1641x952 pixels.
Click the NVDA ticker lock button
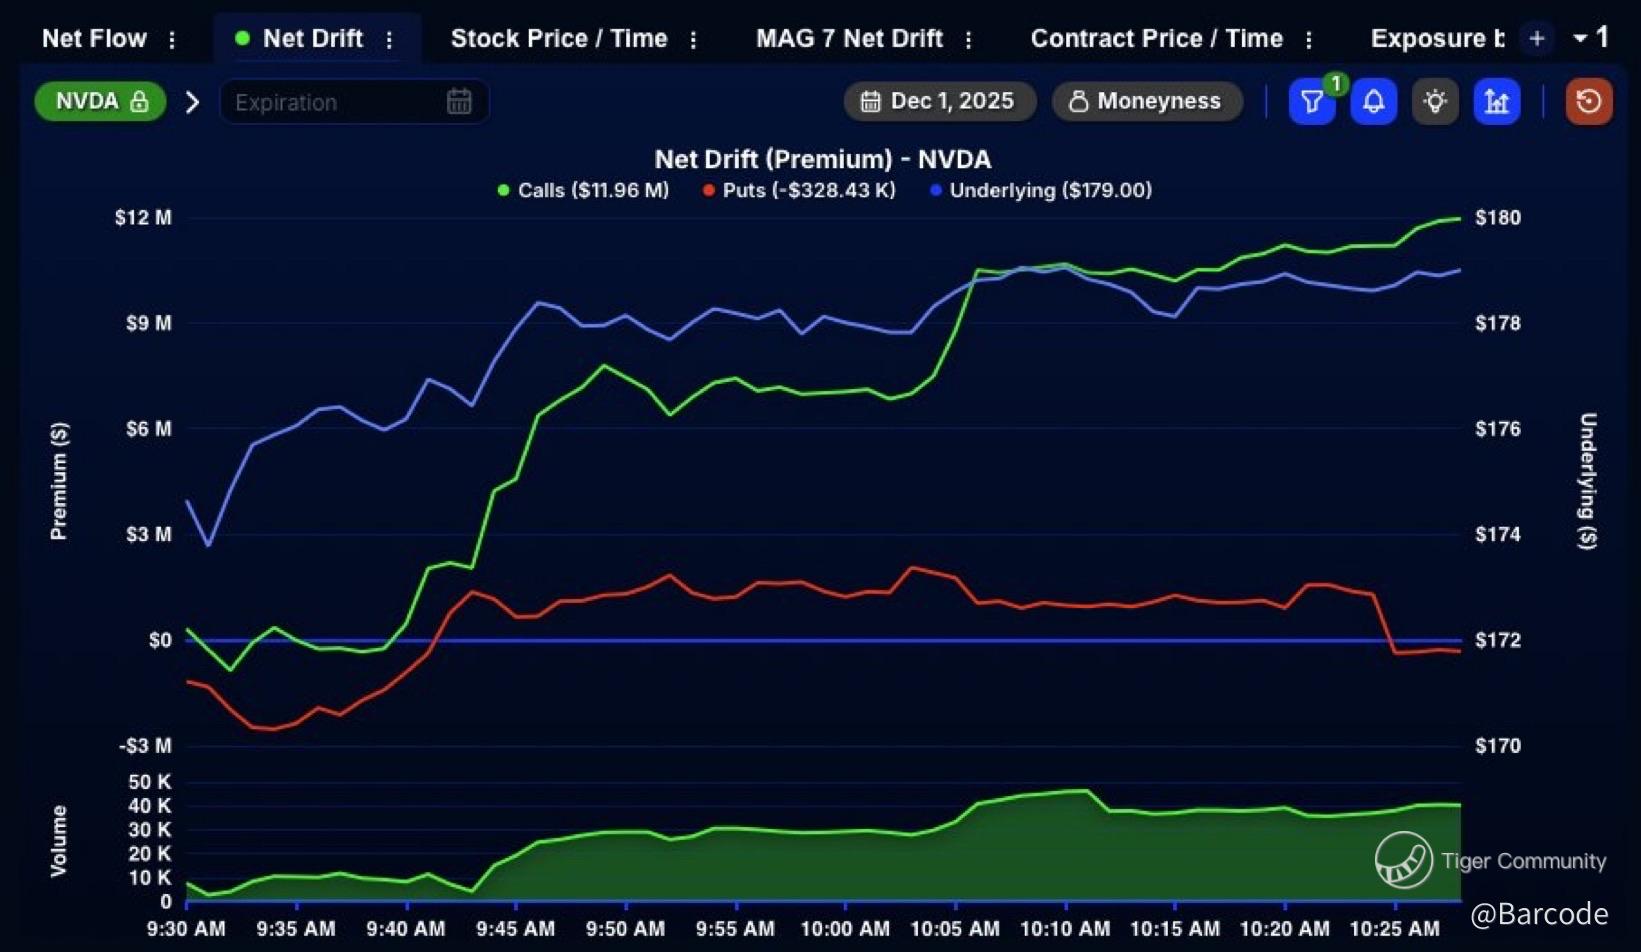100,101
